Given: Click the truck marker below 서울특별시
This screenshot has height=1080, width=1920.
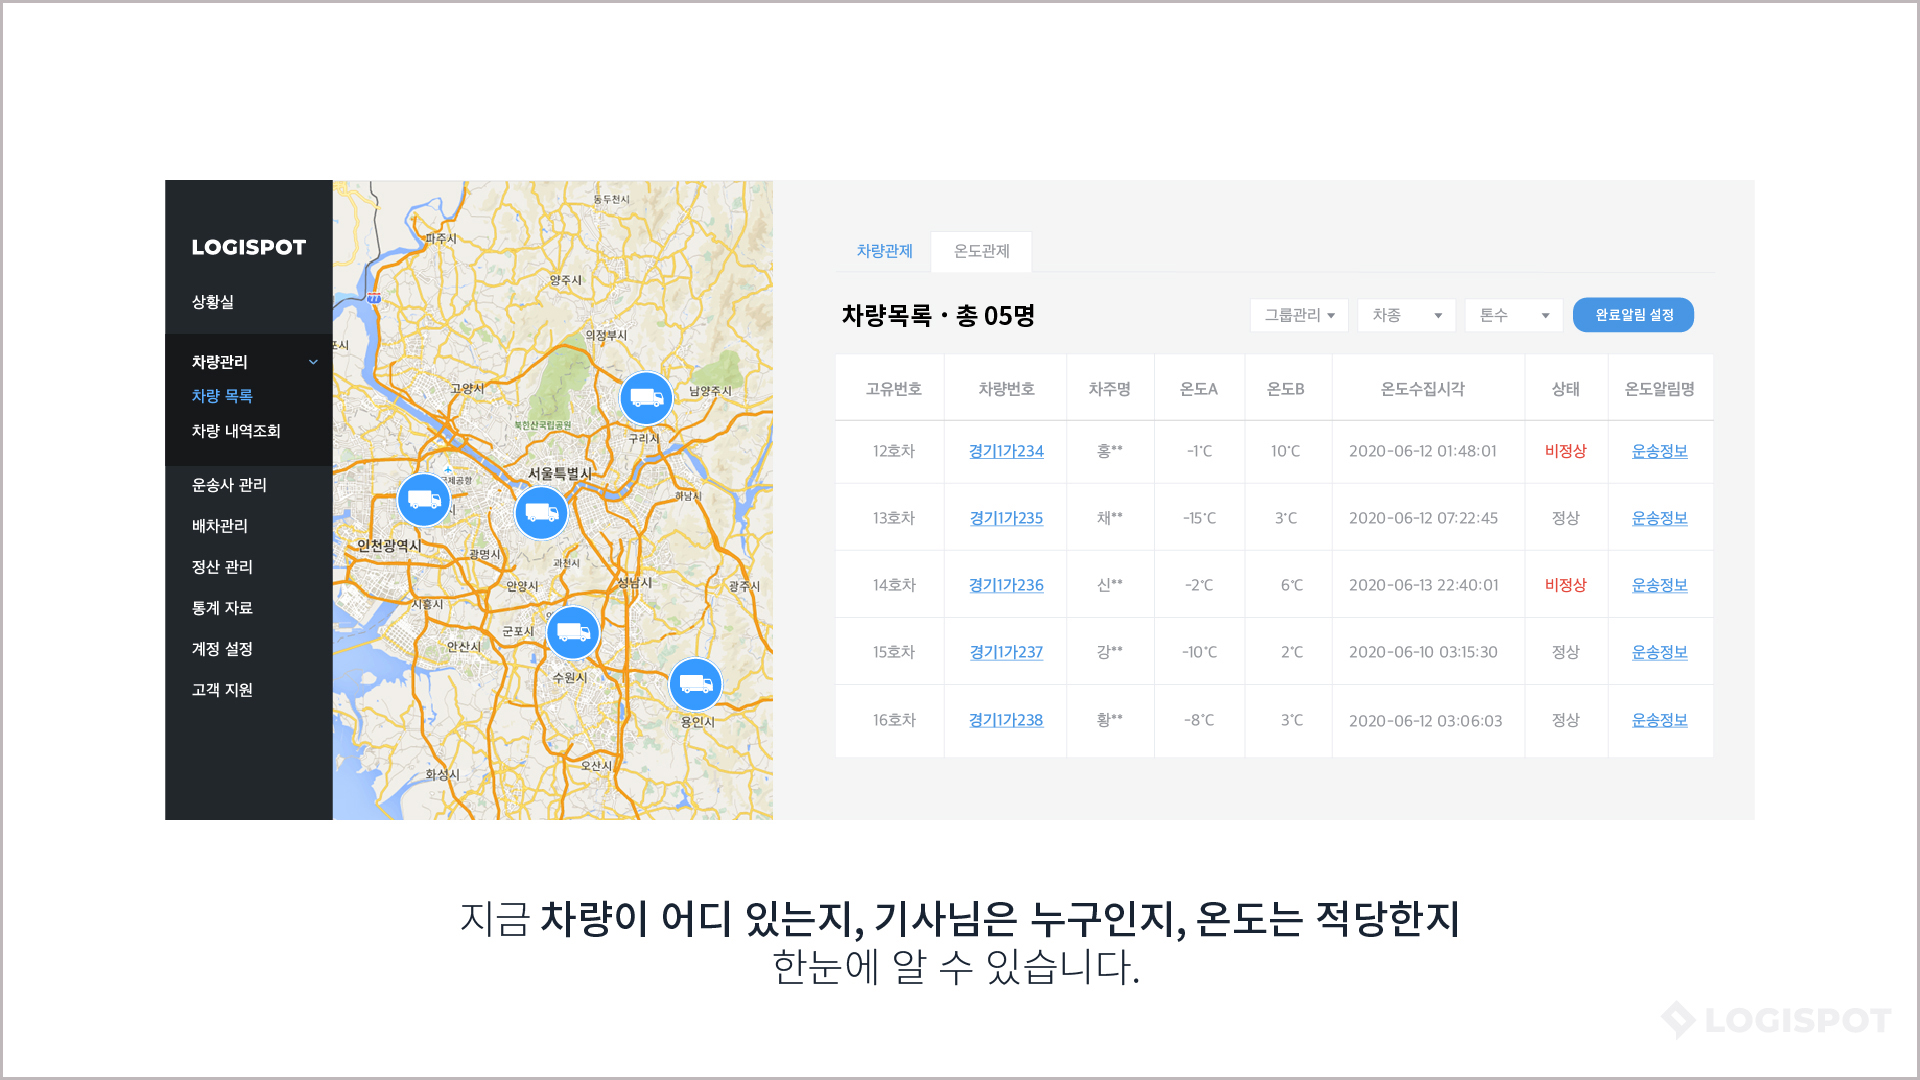Looking at the screenshot, I should 541,513.
